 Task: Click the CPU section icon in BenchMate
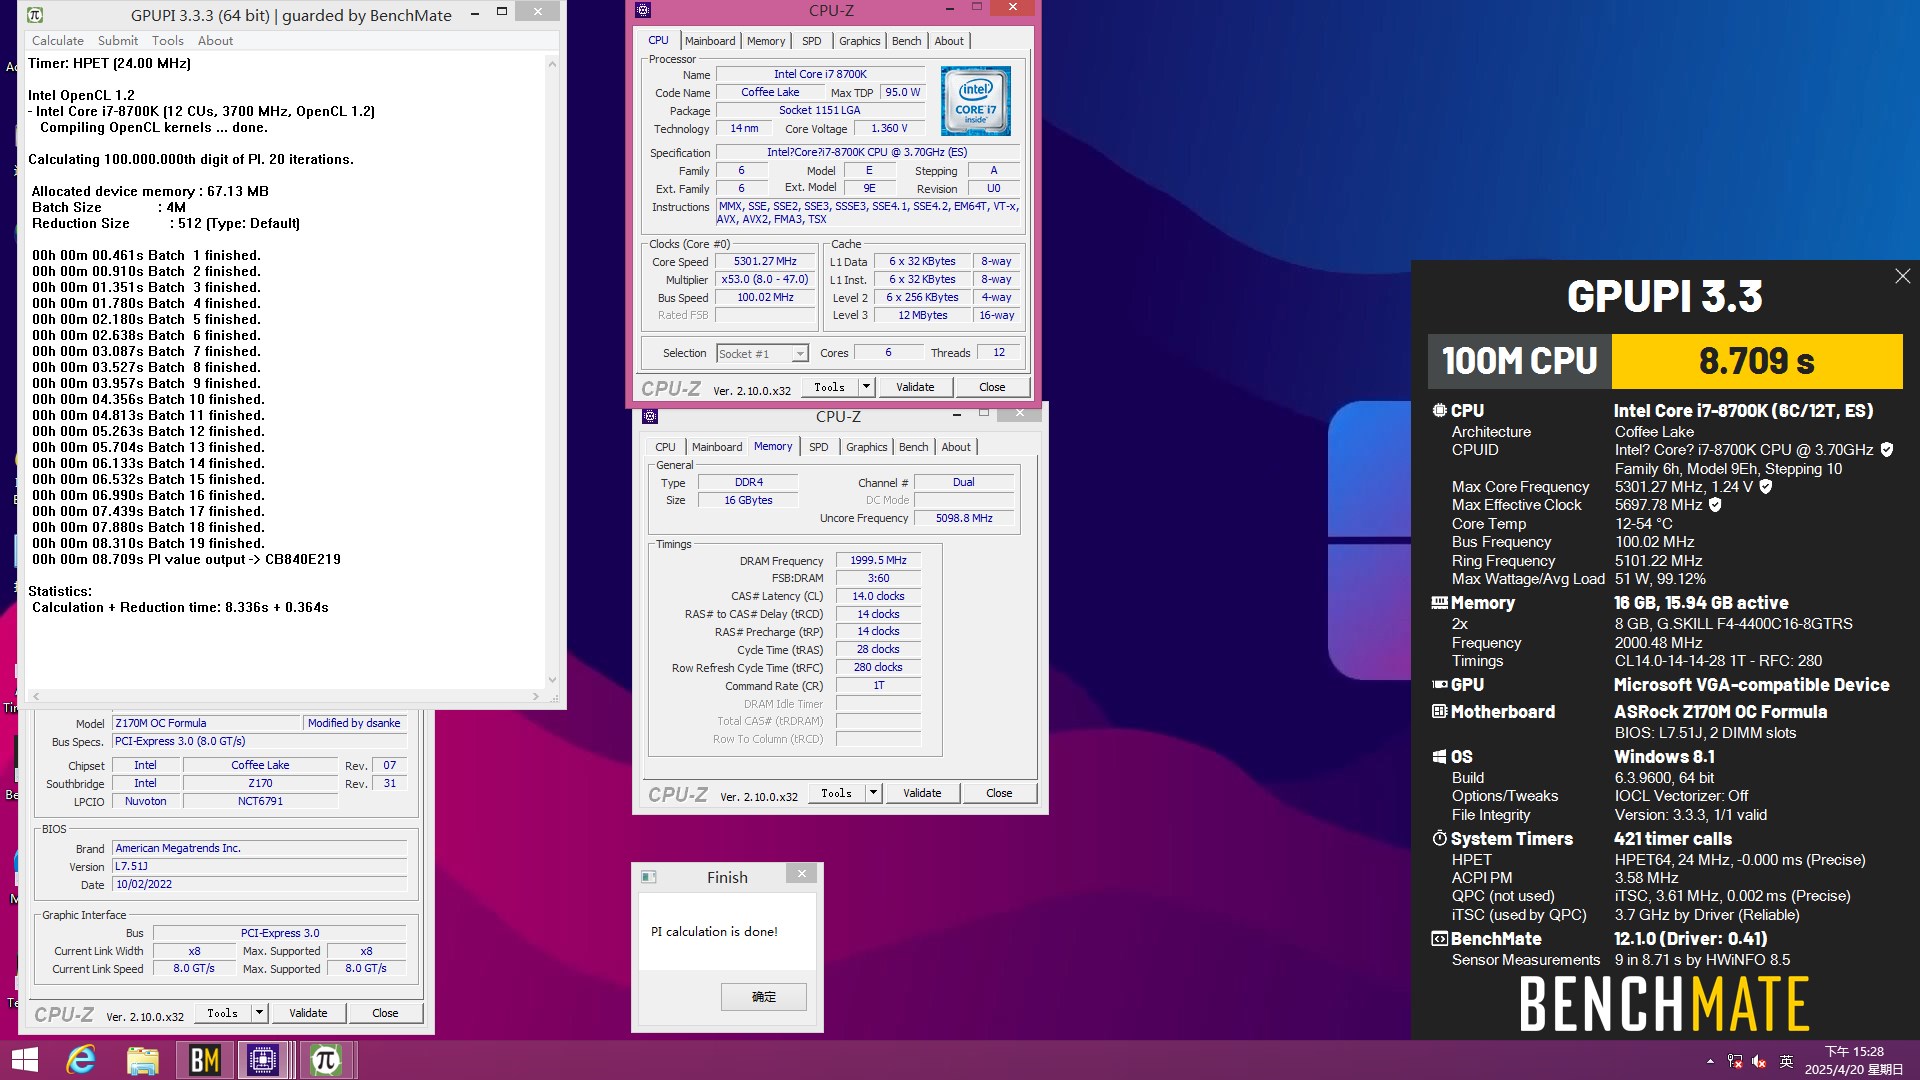[x=1440, y=411]
